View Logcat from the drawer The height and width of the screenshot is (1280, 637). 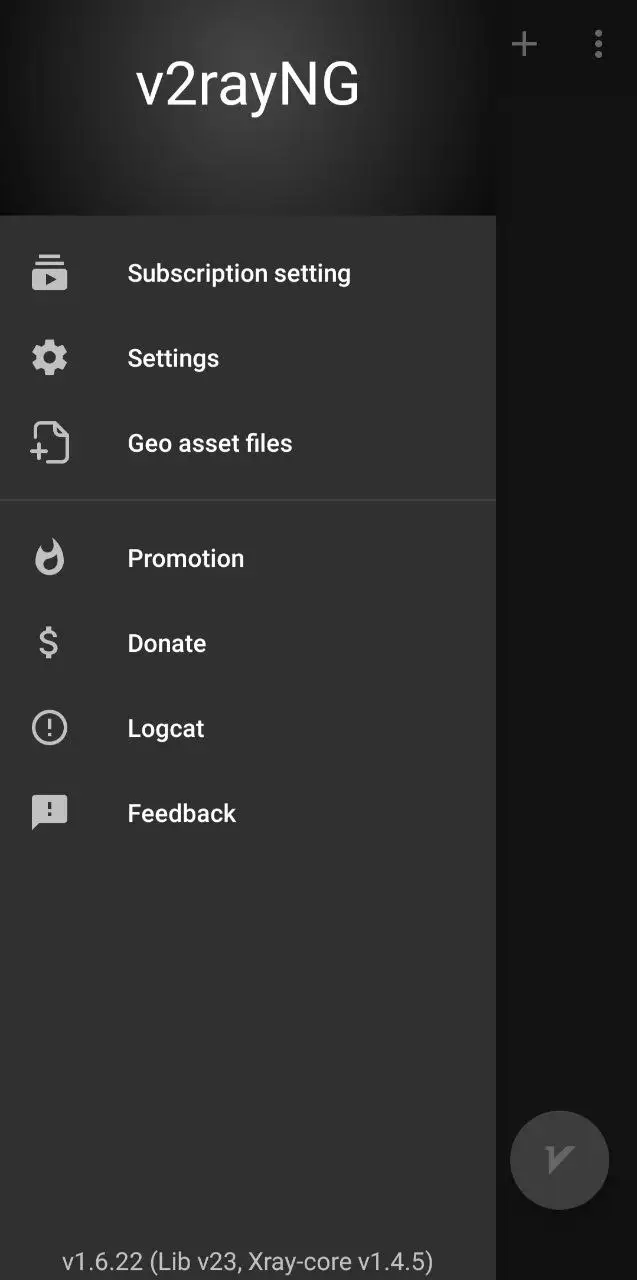248,728
